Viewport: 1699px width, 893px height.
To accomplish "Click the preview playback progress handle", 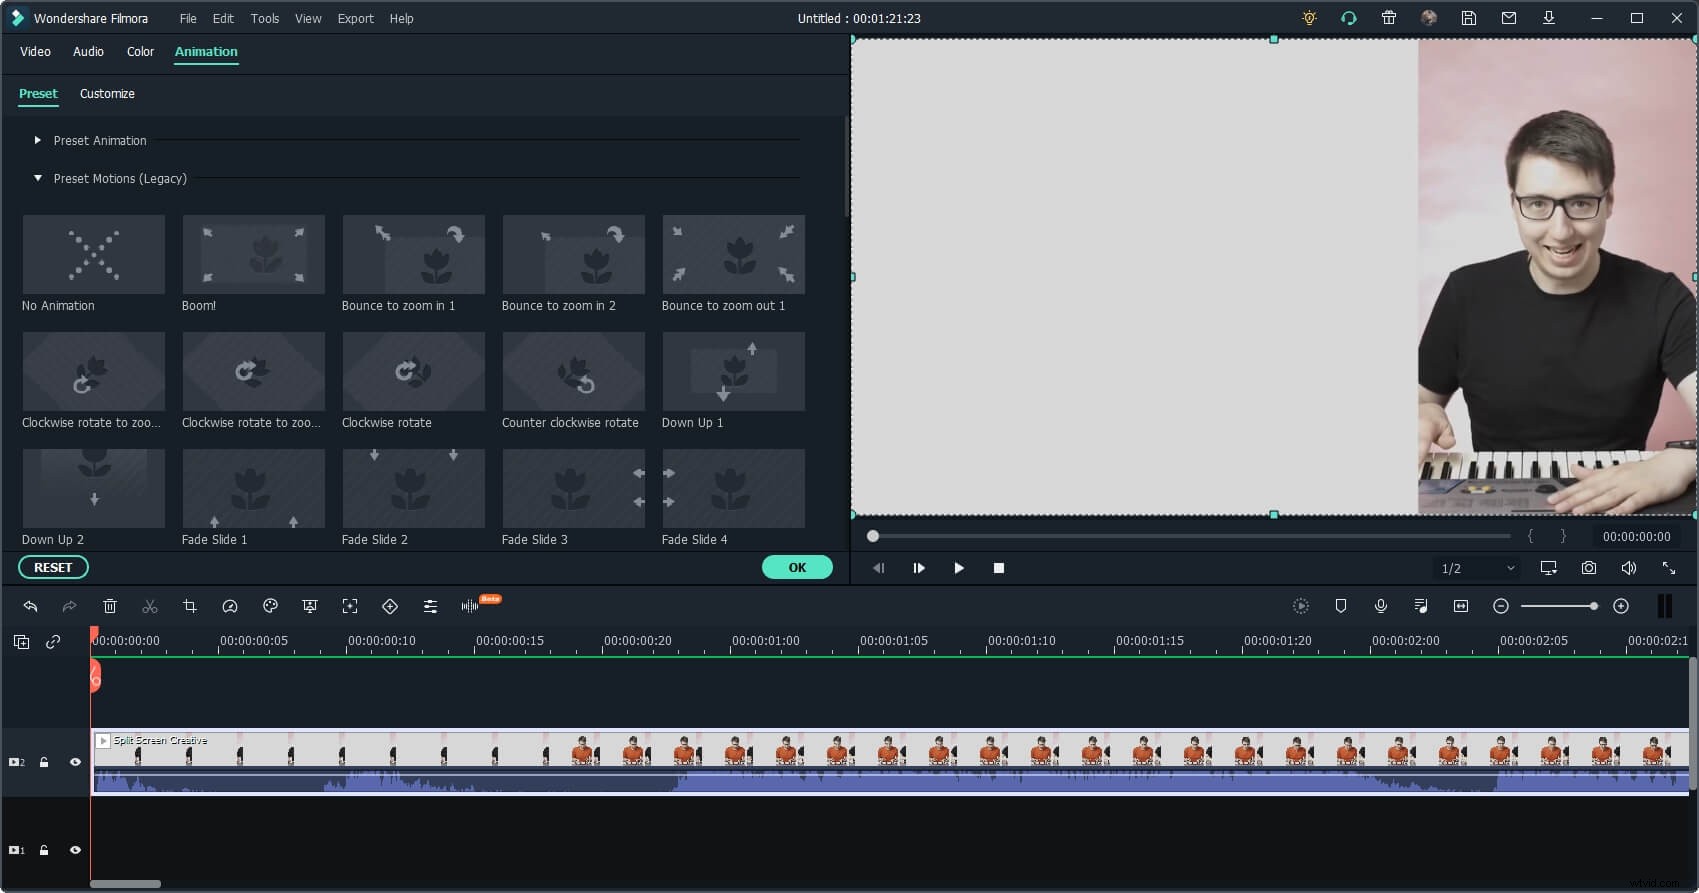I will 873,536.
